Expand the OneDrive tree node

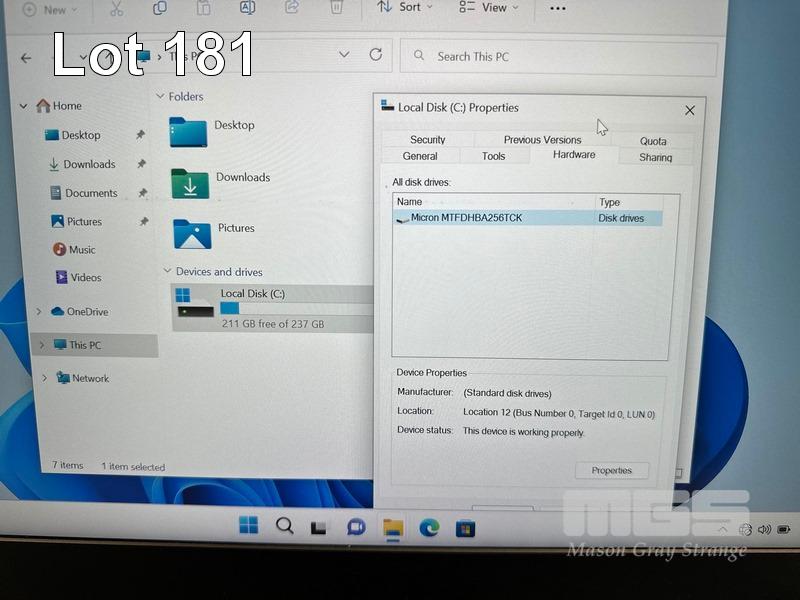click(40, 312)
